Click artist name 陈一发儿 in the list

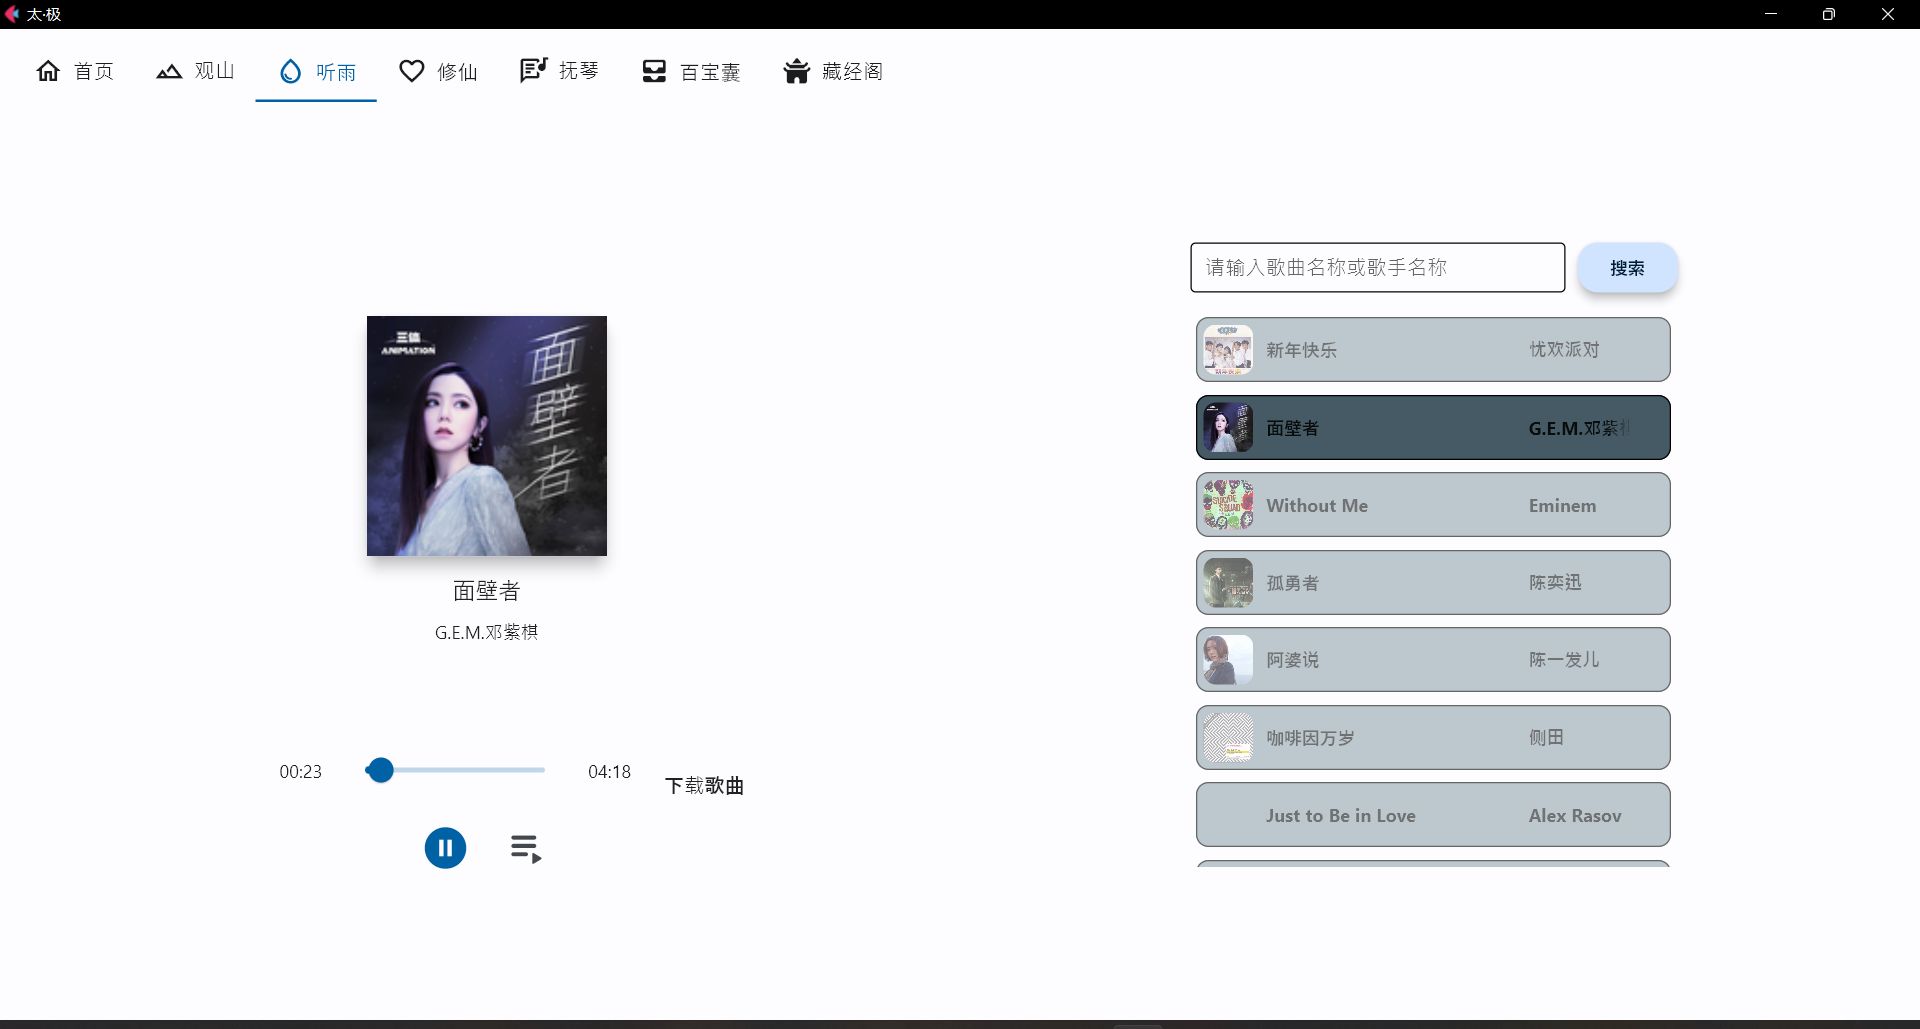1564,660
